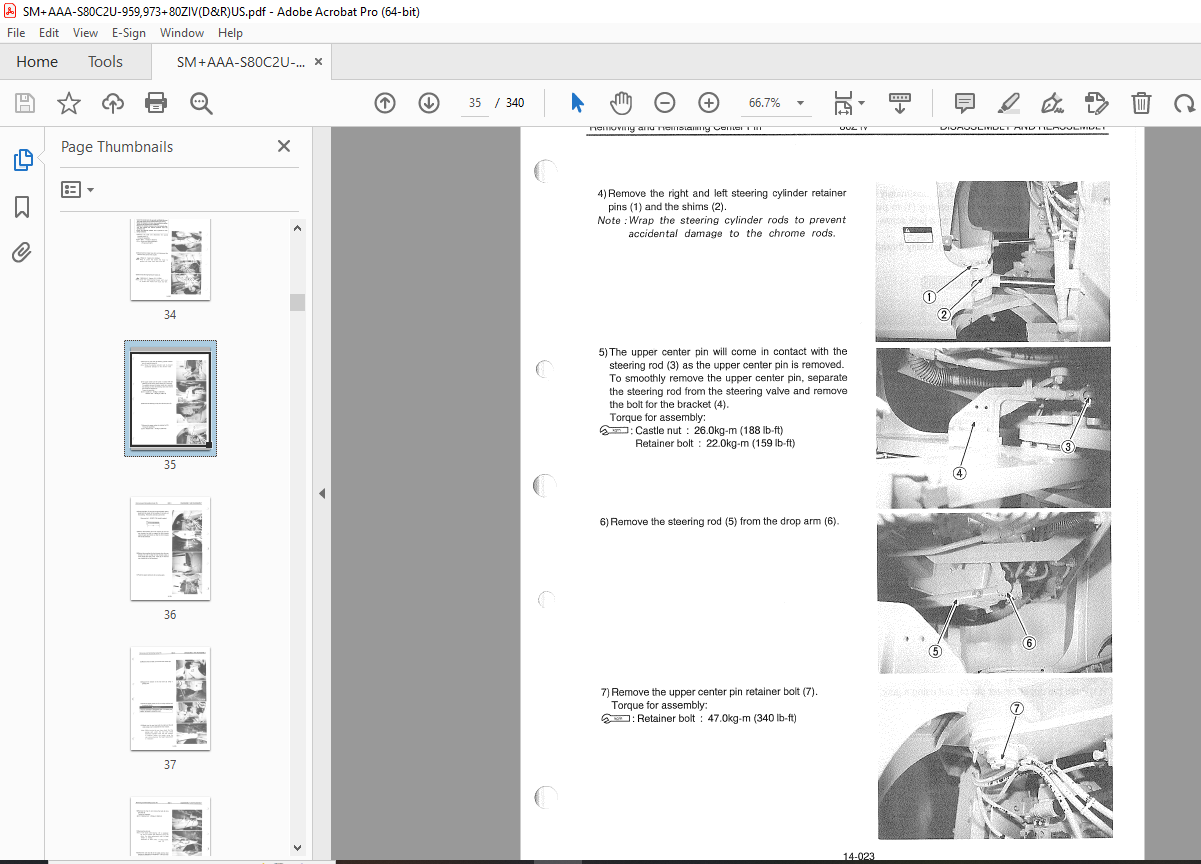Click the thumbnails panel scroll down arrow
The image size is (1201, 864).
click(x=297, y=848)
